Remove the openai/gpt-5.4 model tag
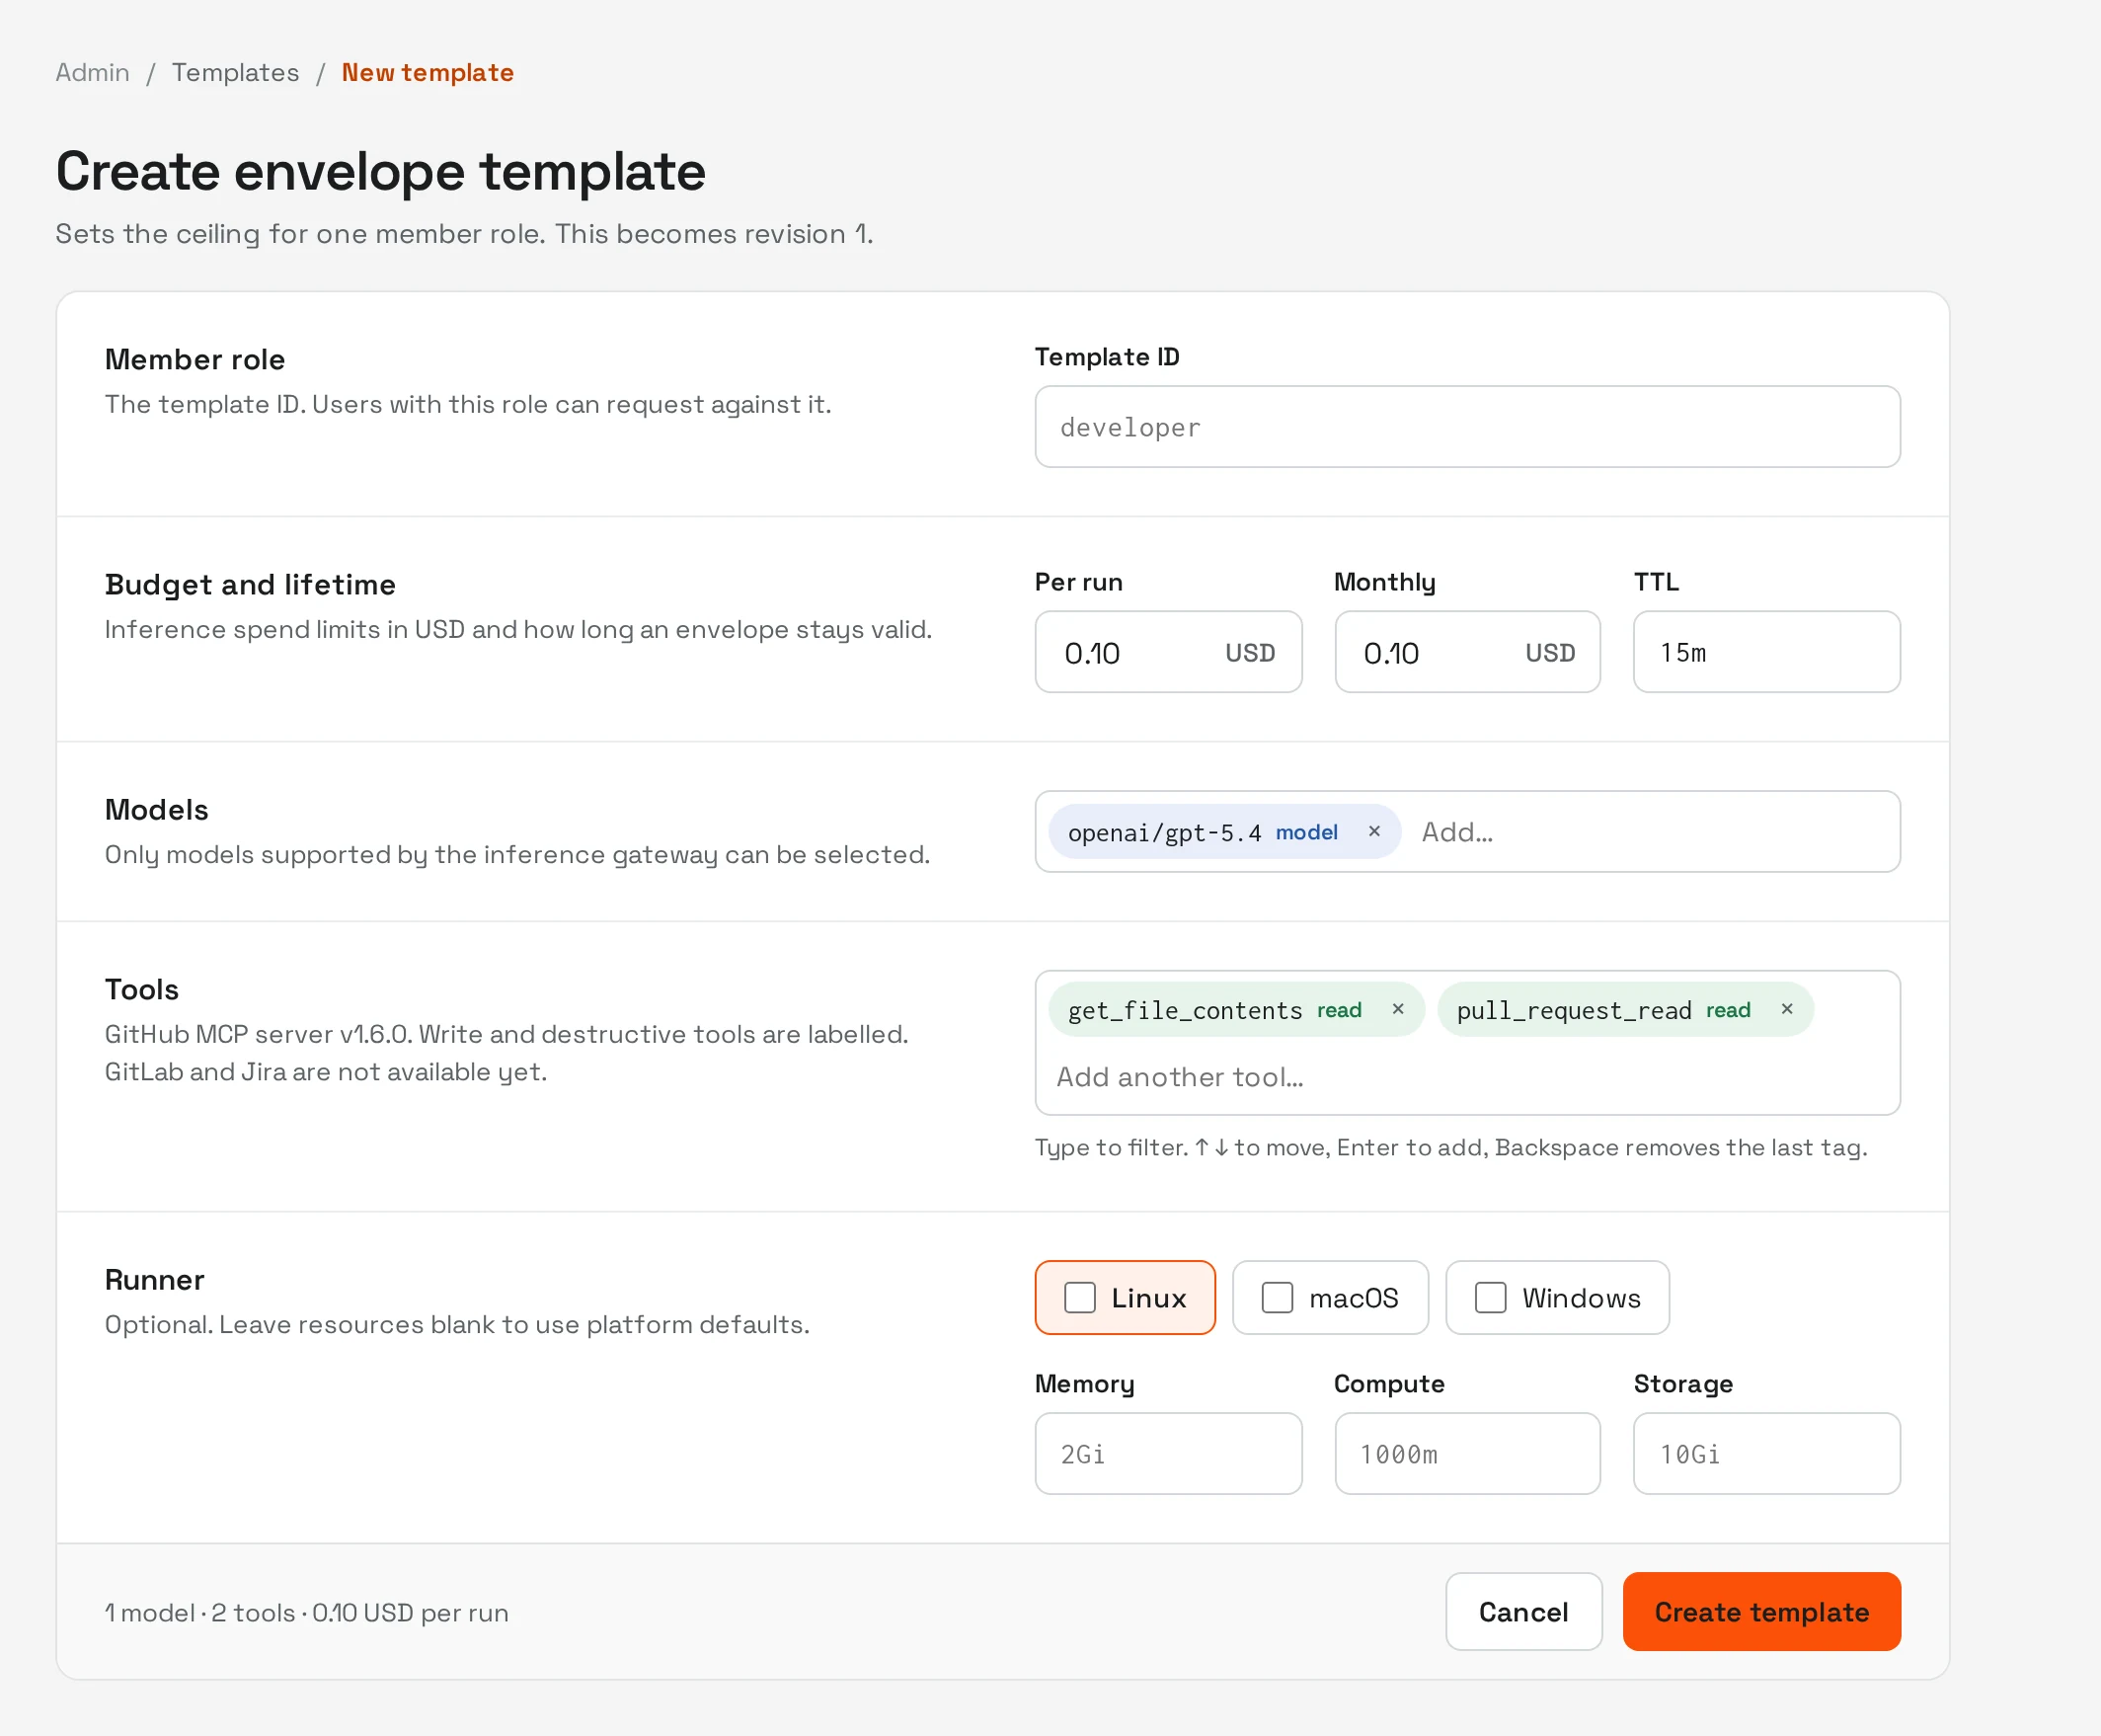The image size is (2101, 1736). tap(1374, 831)
